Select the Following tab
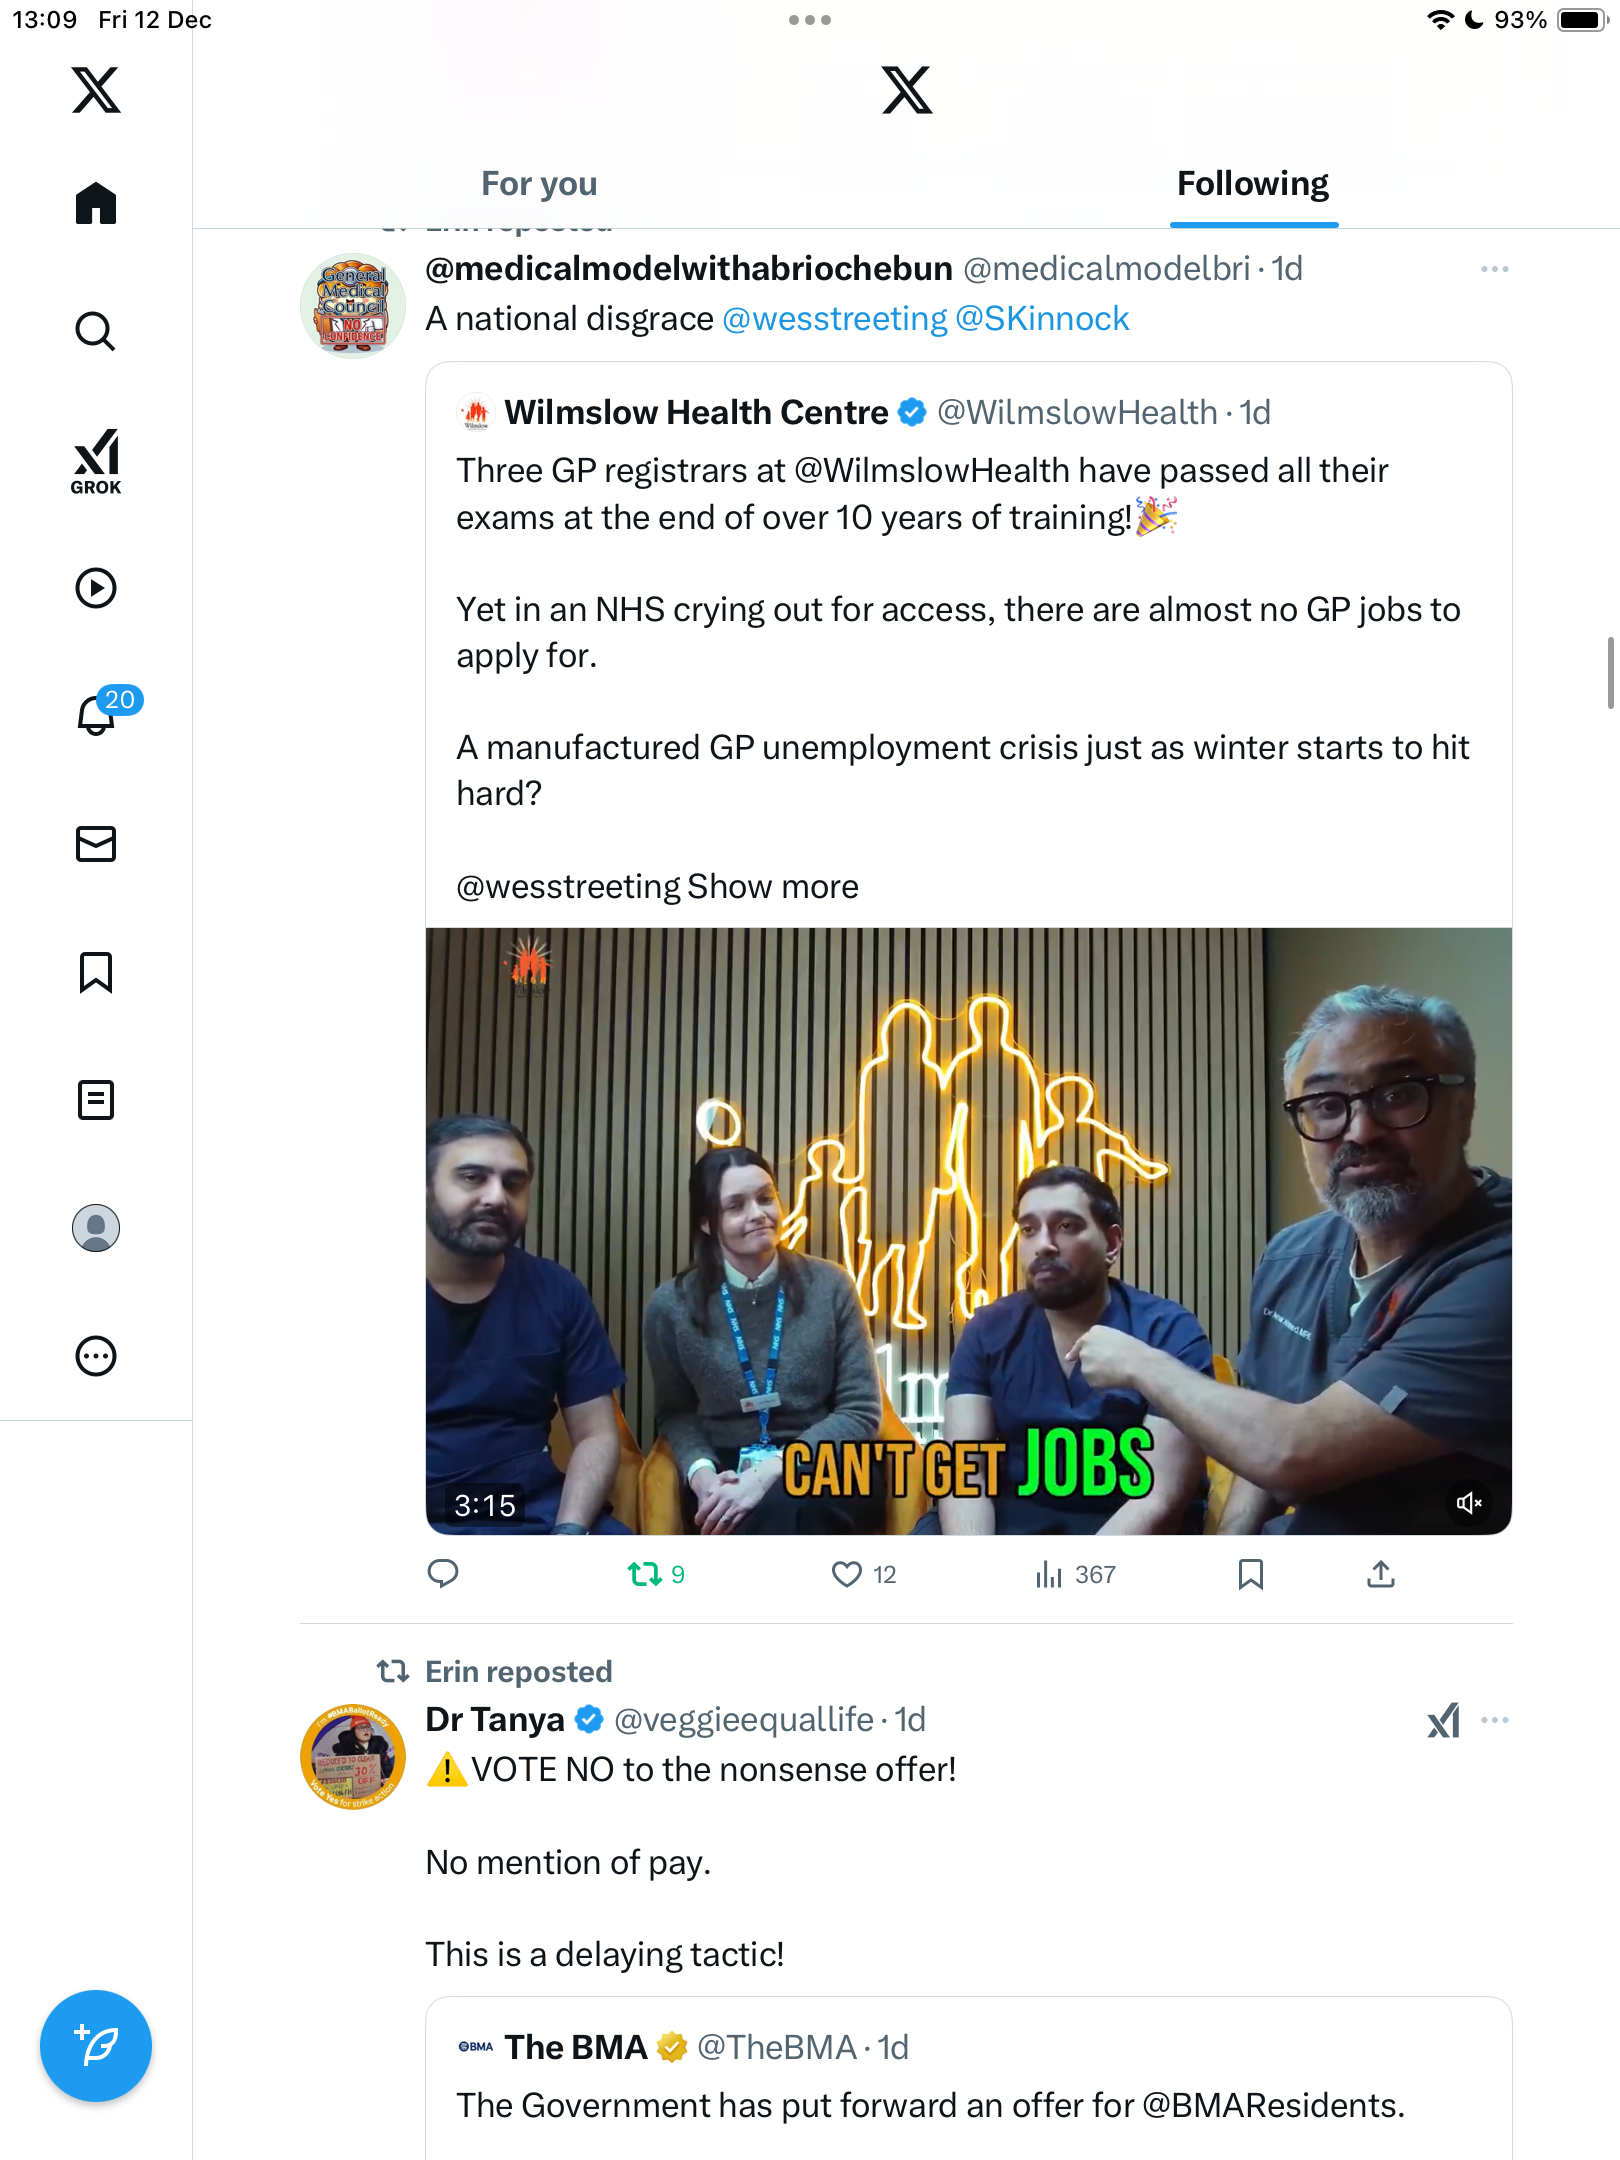This screenshot has height=2160, width=1620. pos(1252,184)
